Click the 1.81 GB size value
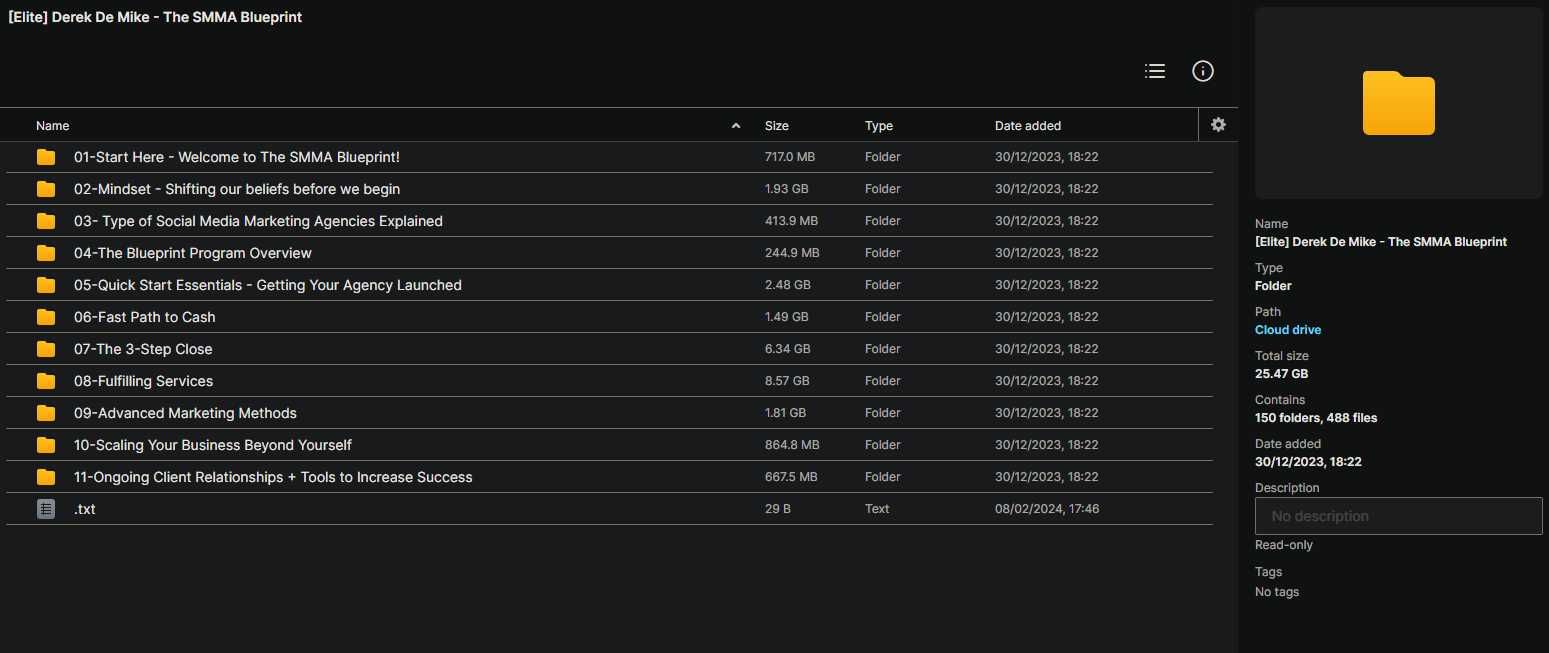The width and height of the screenshot is (1549, 653). [x=785, y=413]
